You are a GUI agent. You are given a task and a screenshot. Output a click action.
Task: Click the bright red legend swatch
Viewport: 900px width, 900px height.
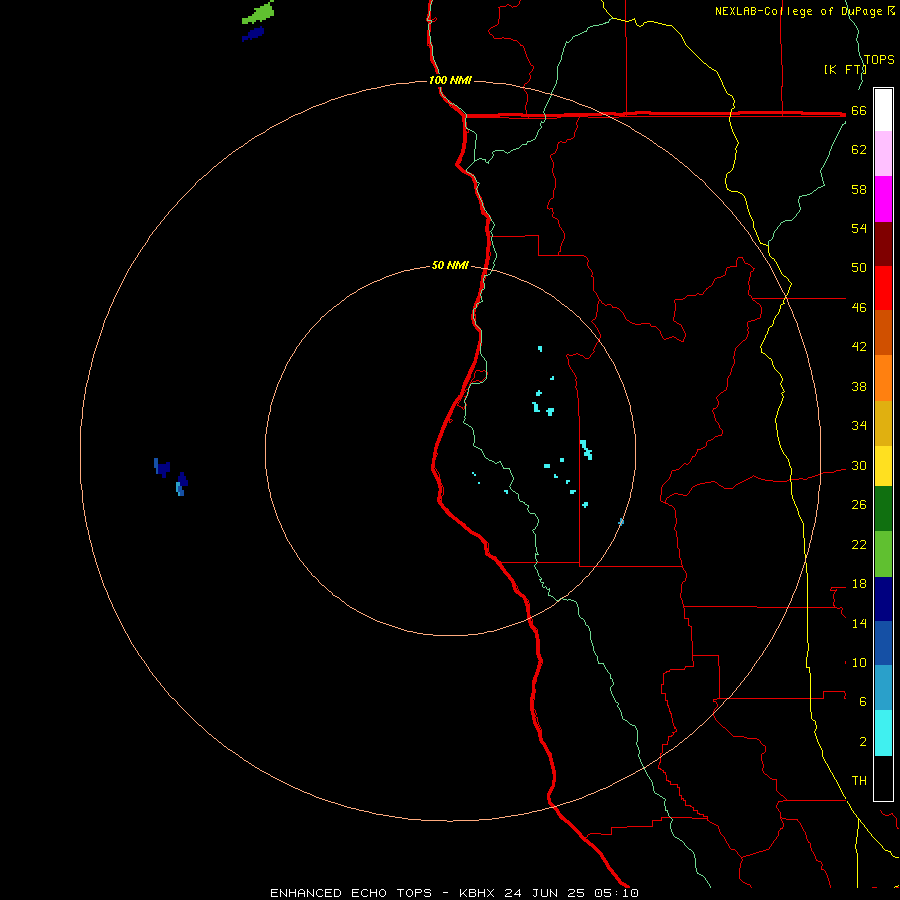tap(883, 288)
